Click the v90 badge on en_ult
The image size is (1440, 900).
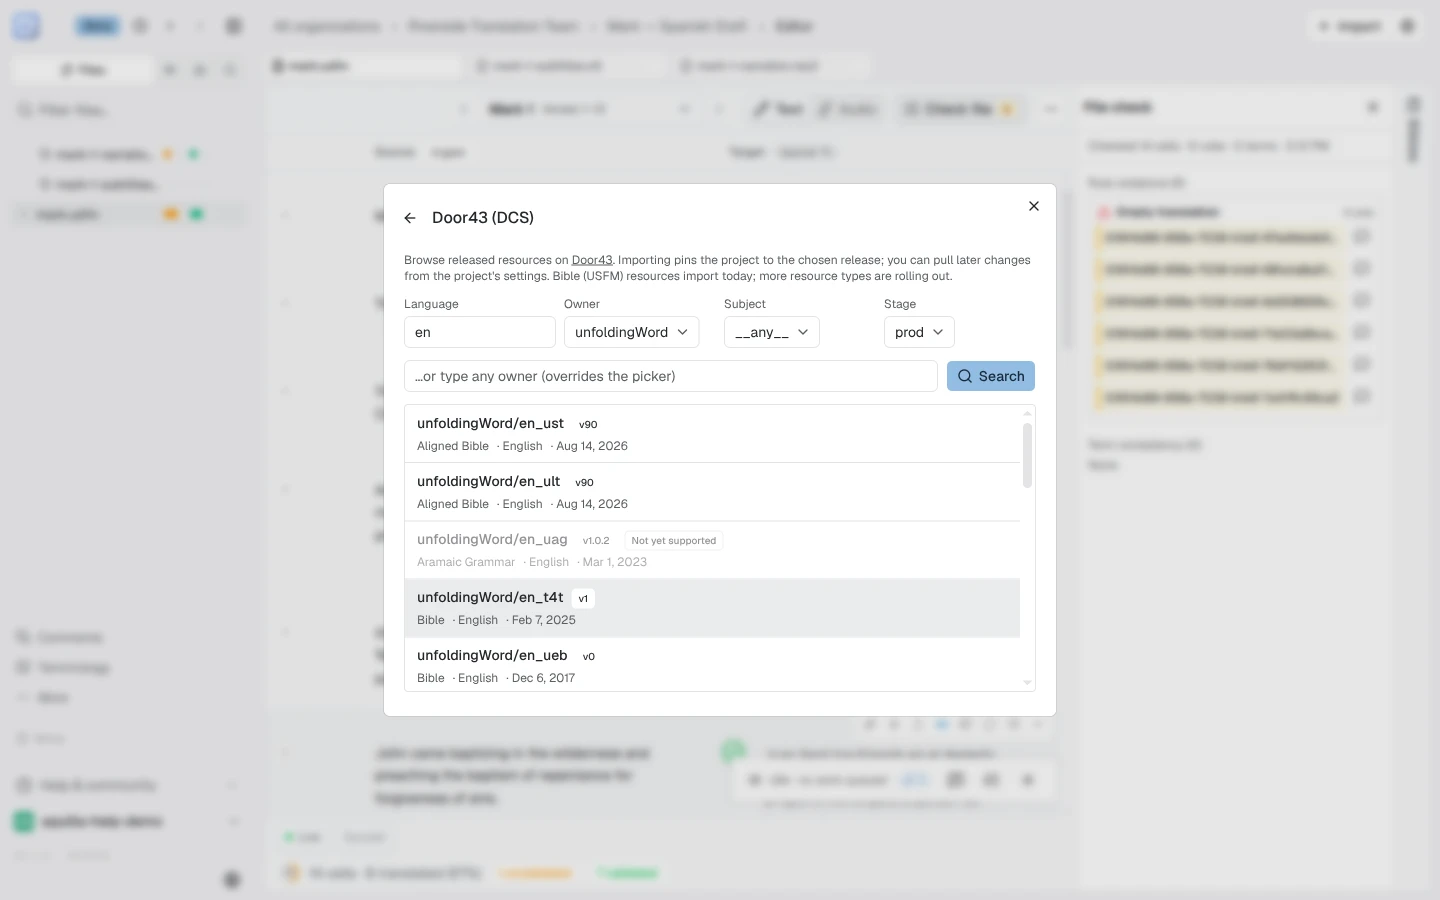[x=585, y=482]
